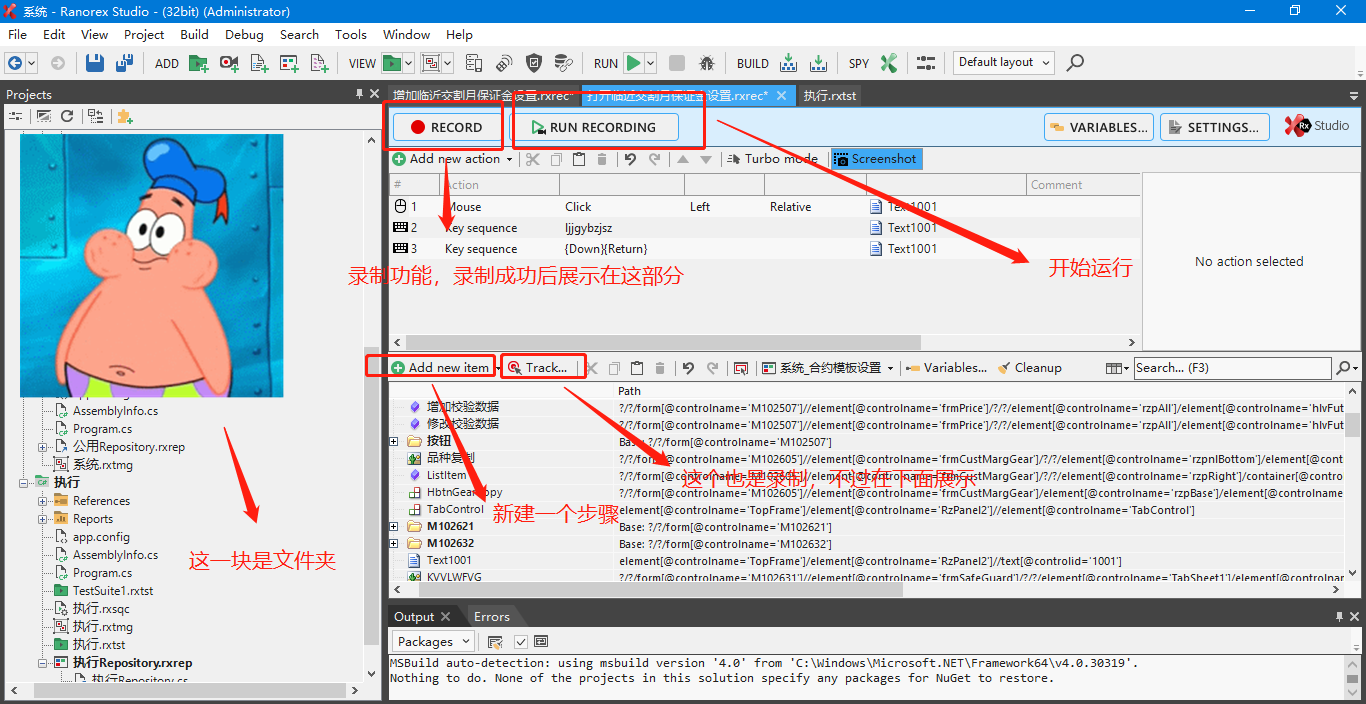Click the fingerprint-like icon in main toolbar
Viewport: 1366px width, 704px height.
[x=504, y=63]
